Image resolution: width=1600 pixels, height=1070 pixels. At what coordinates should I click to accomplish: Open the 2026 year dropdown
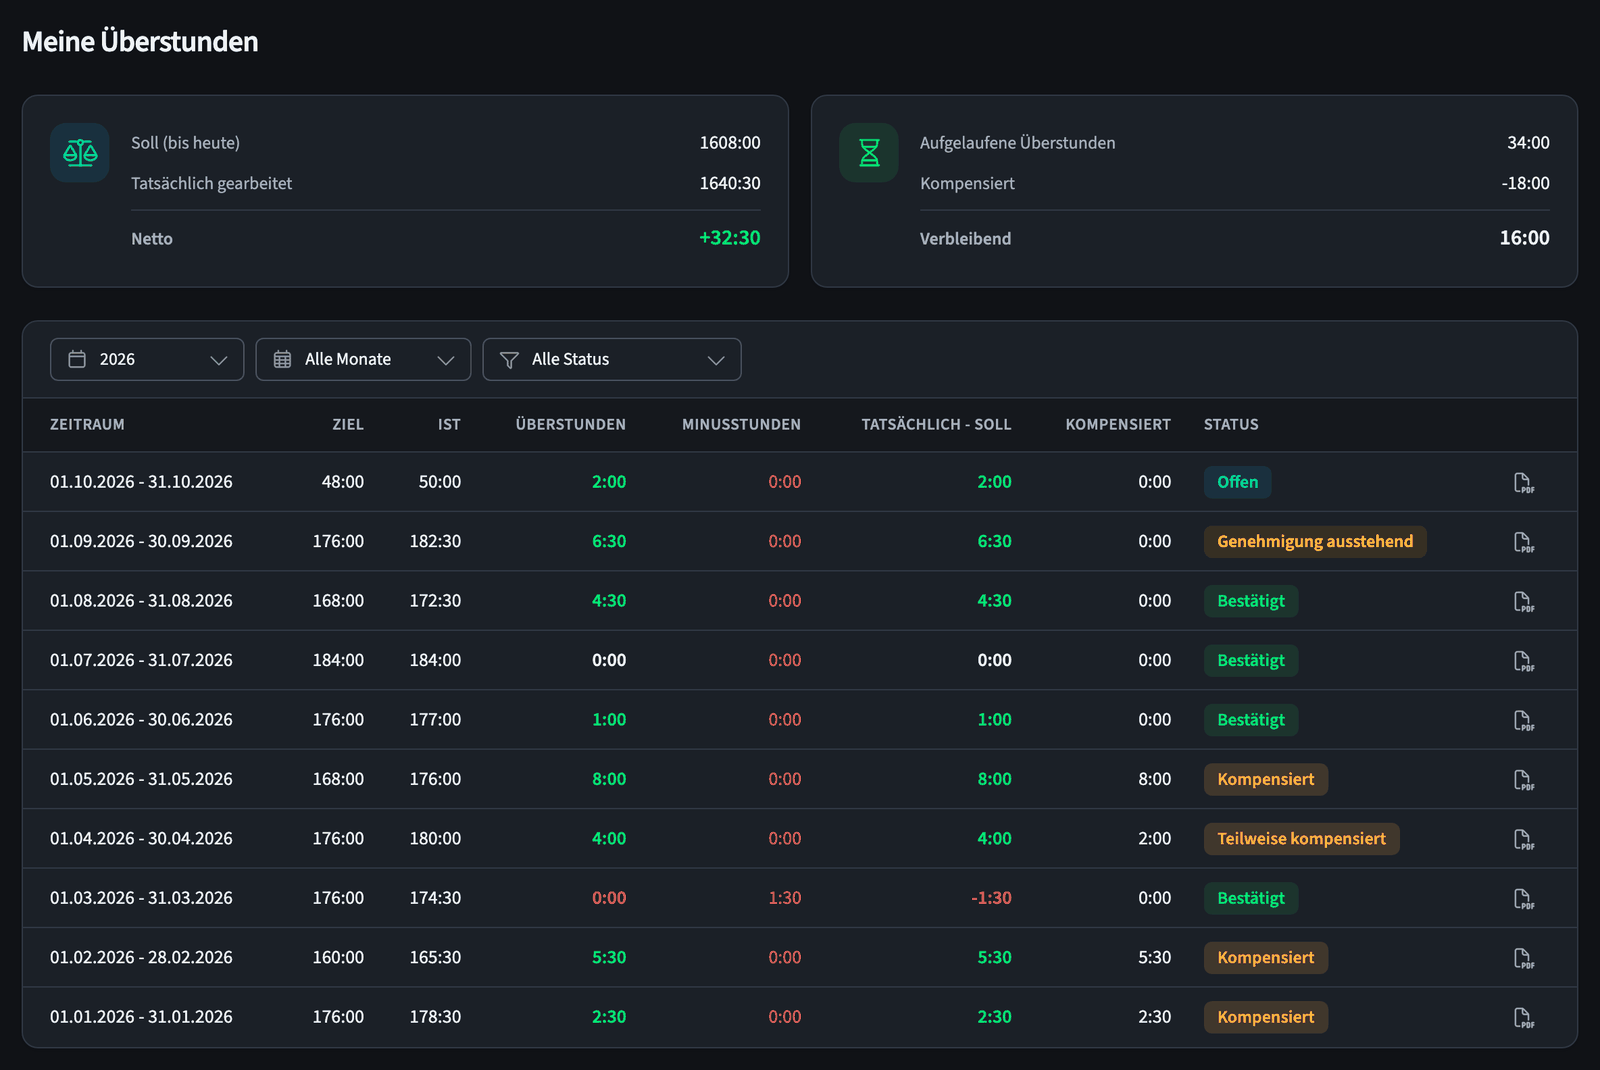click(x=147, y=359)
